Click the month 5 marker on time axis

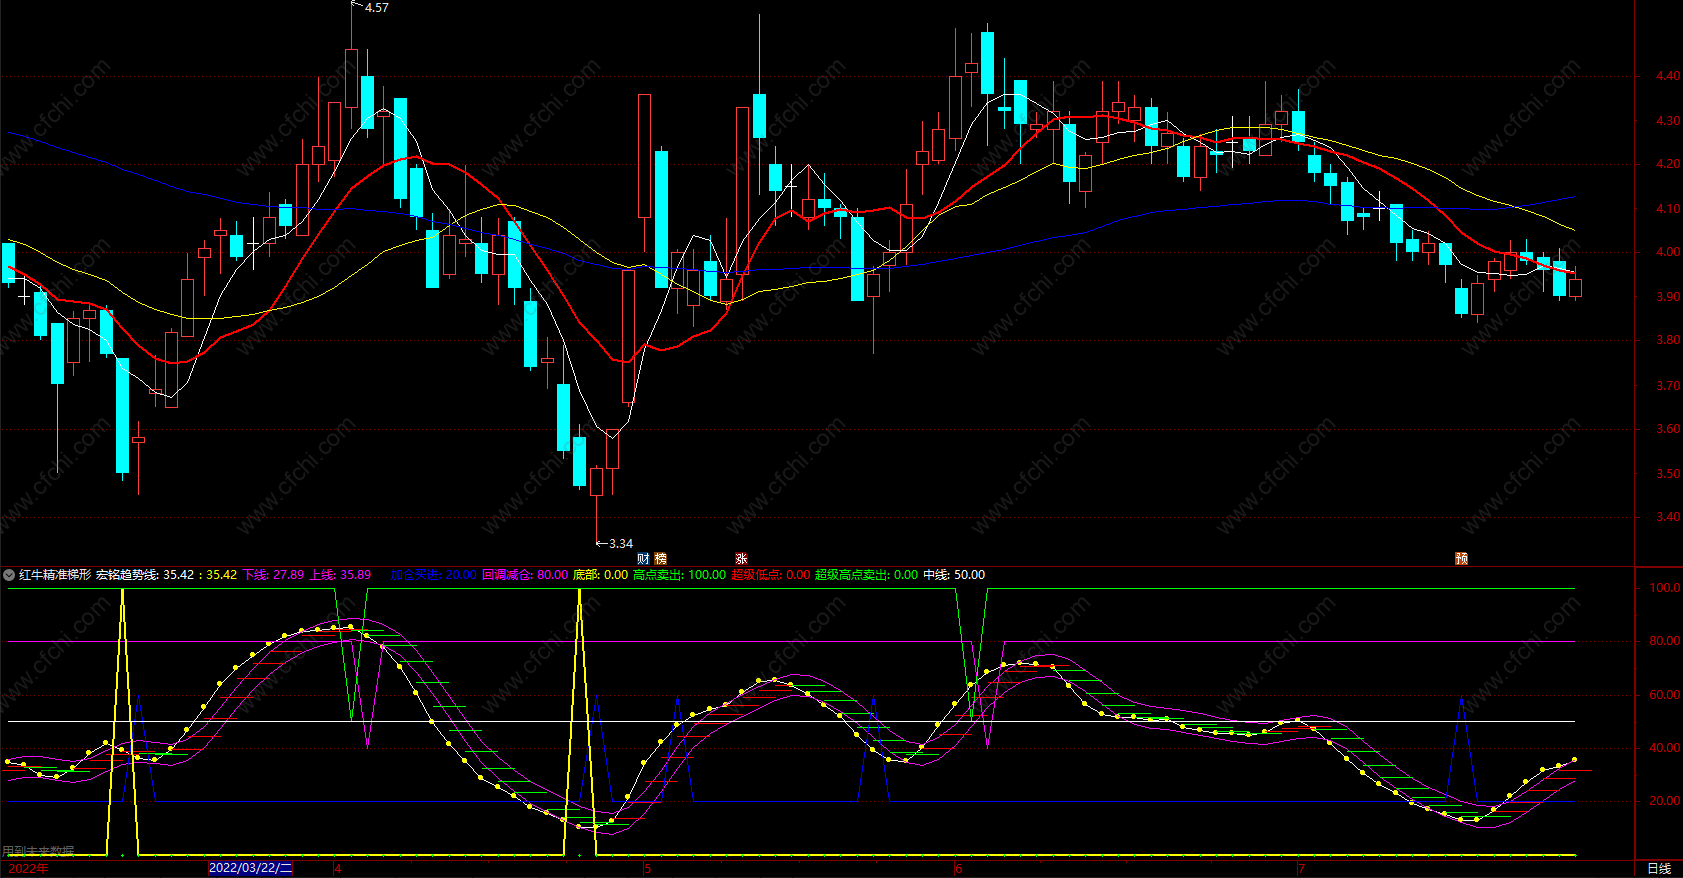(647, 869)
